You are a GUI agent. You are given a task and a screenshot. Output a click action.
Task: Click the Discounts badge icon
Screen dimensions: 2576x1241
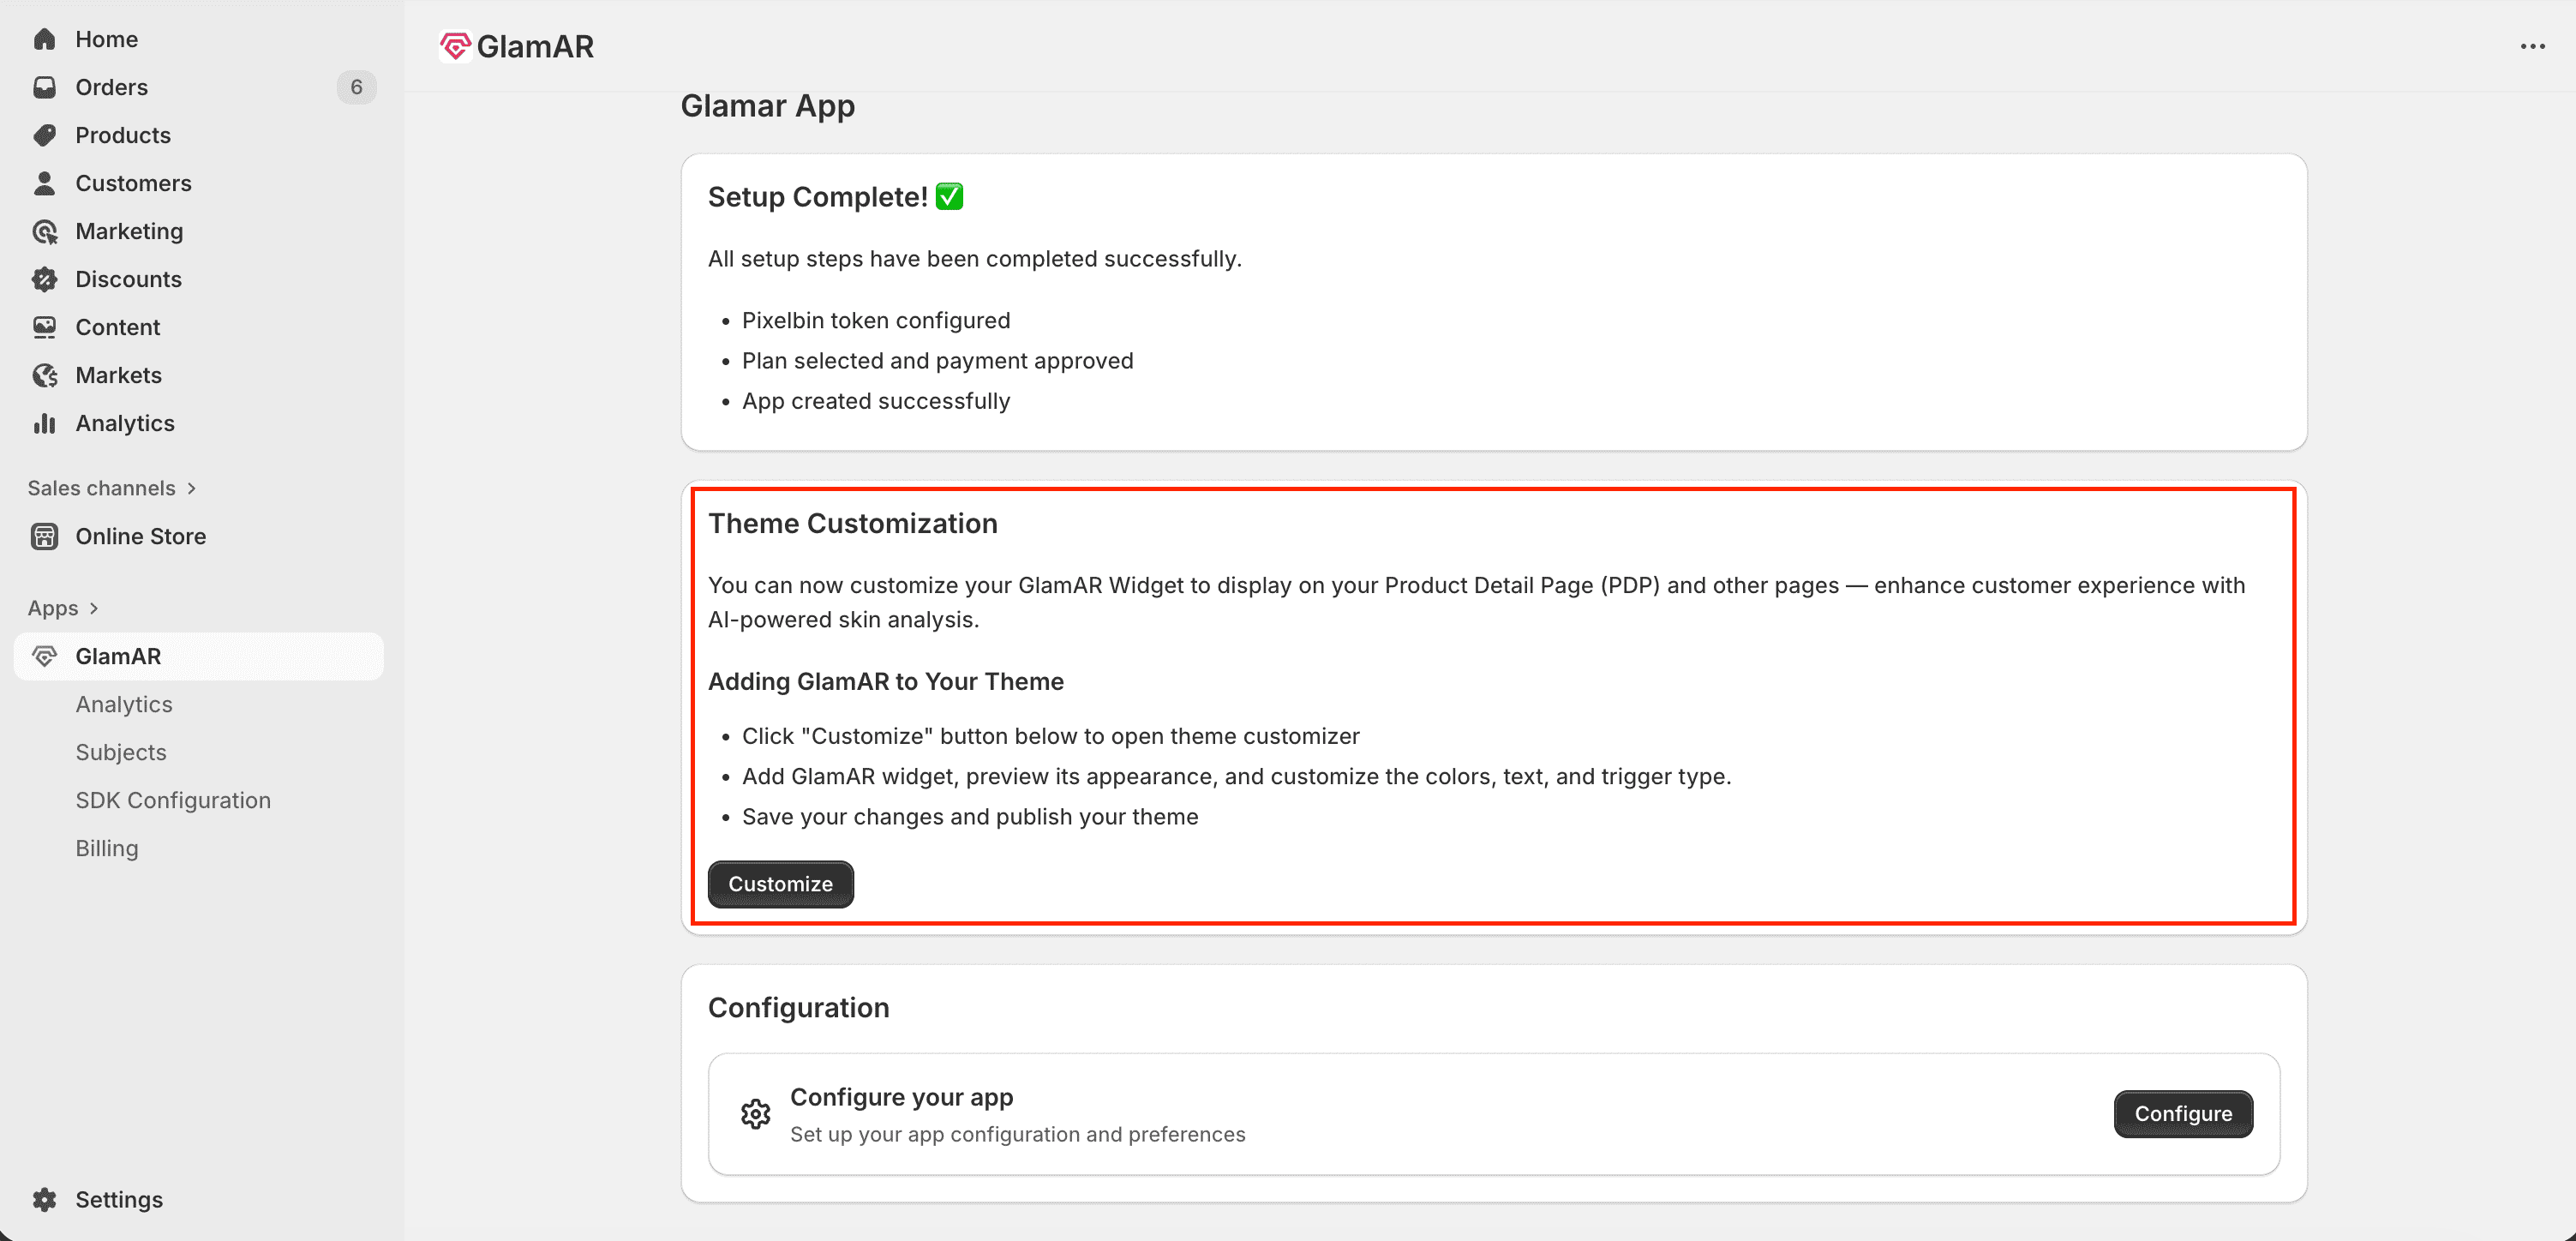(44, 279)
